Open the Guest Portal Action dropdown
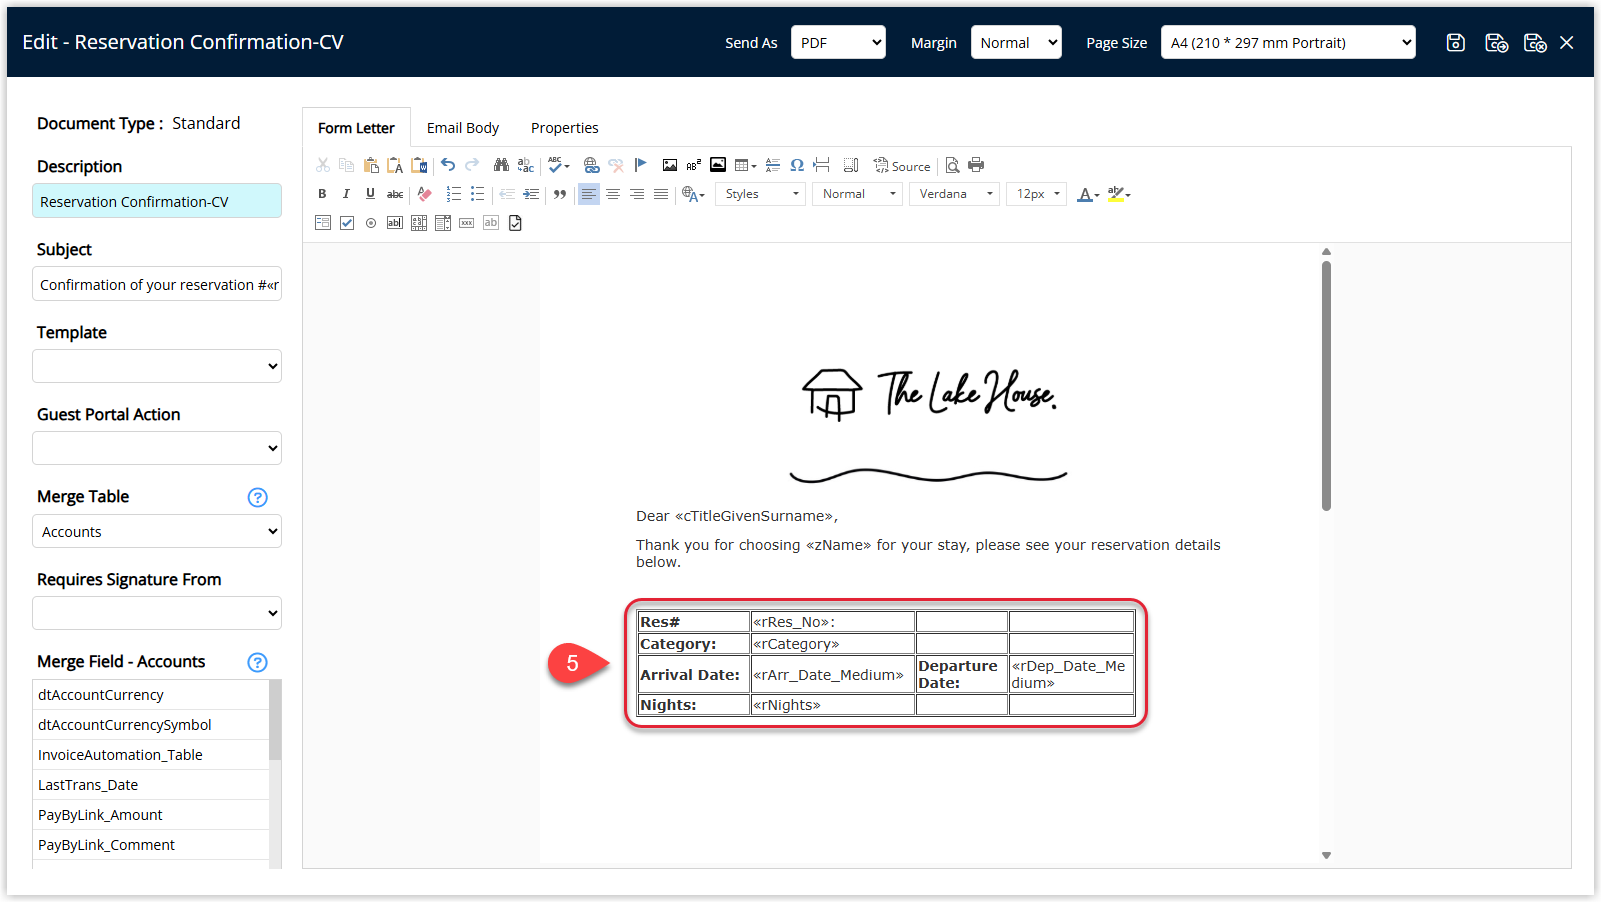This screenshot has width=1602, height=903. [157, 448]
